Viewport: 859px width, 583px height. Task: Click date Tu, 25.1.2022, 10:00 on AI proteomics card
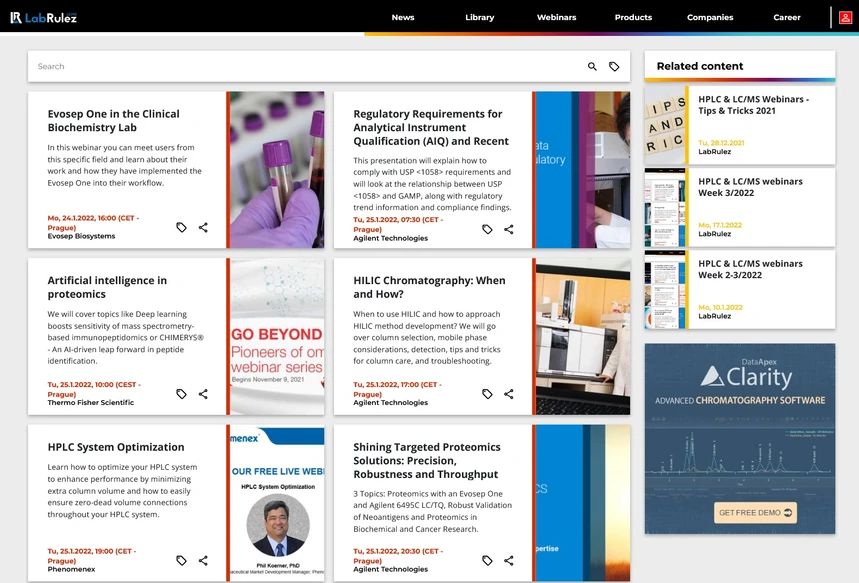point(94,389)
